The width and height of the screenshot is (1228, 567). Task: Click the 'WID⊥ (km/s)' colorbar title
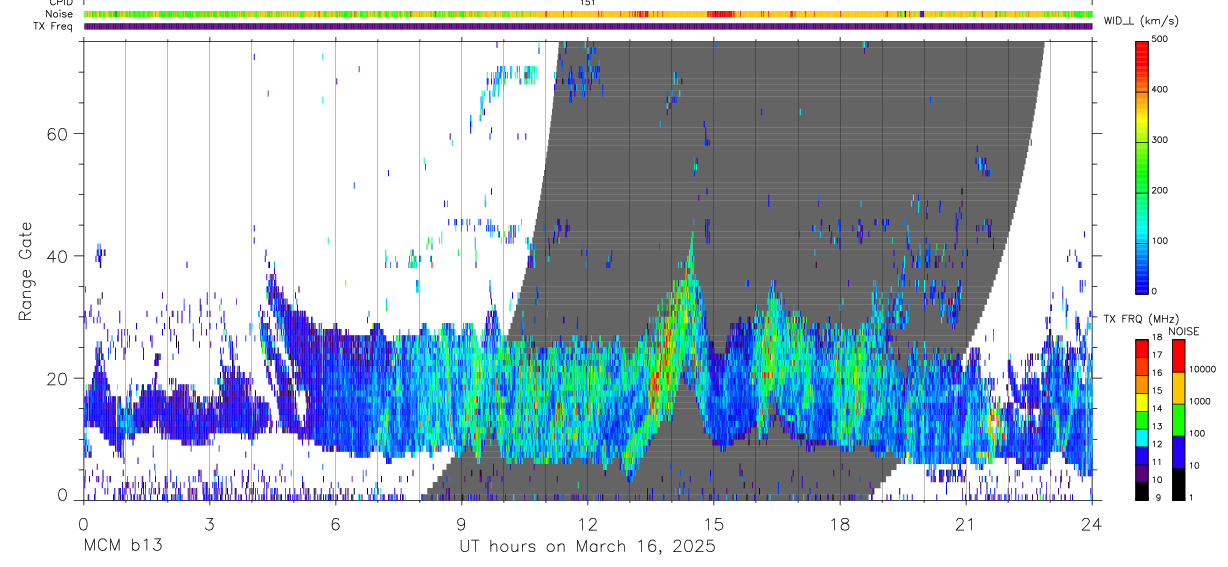click(1140, 21)
